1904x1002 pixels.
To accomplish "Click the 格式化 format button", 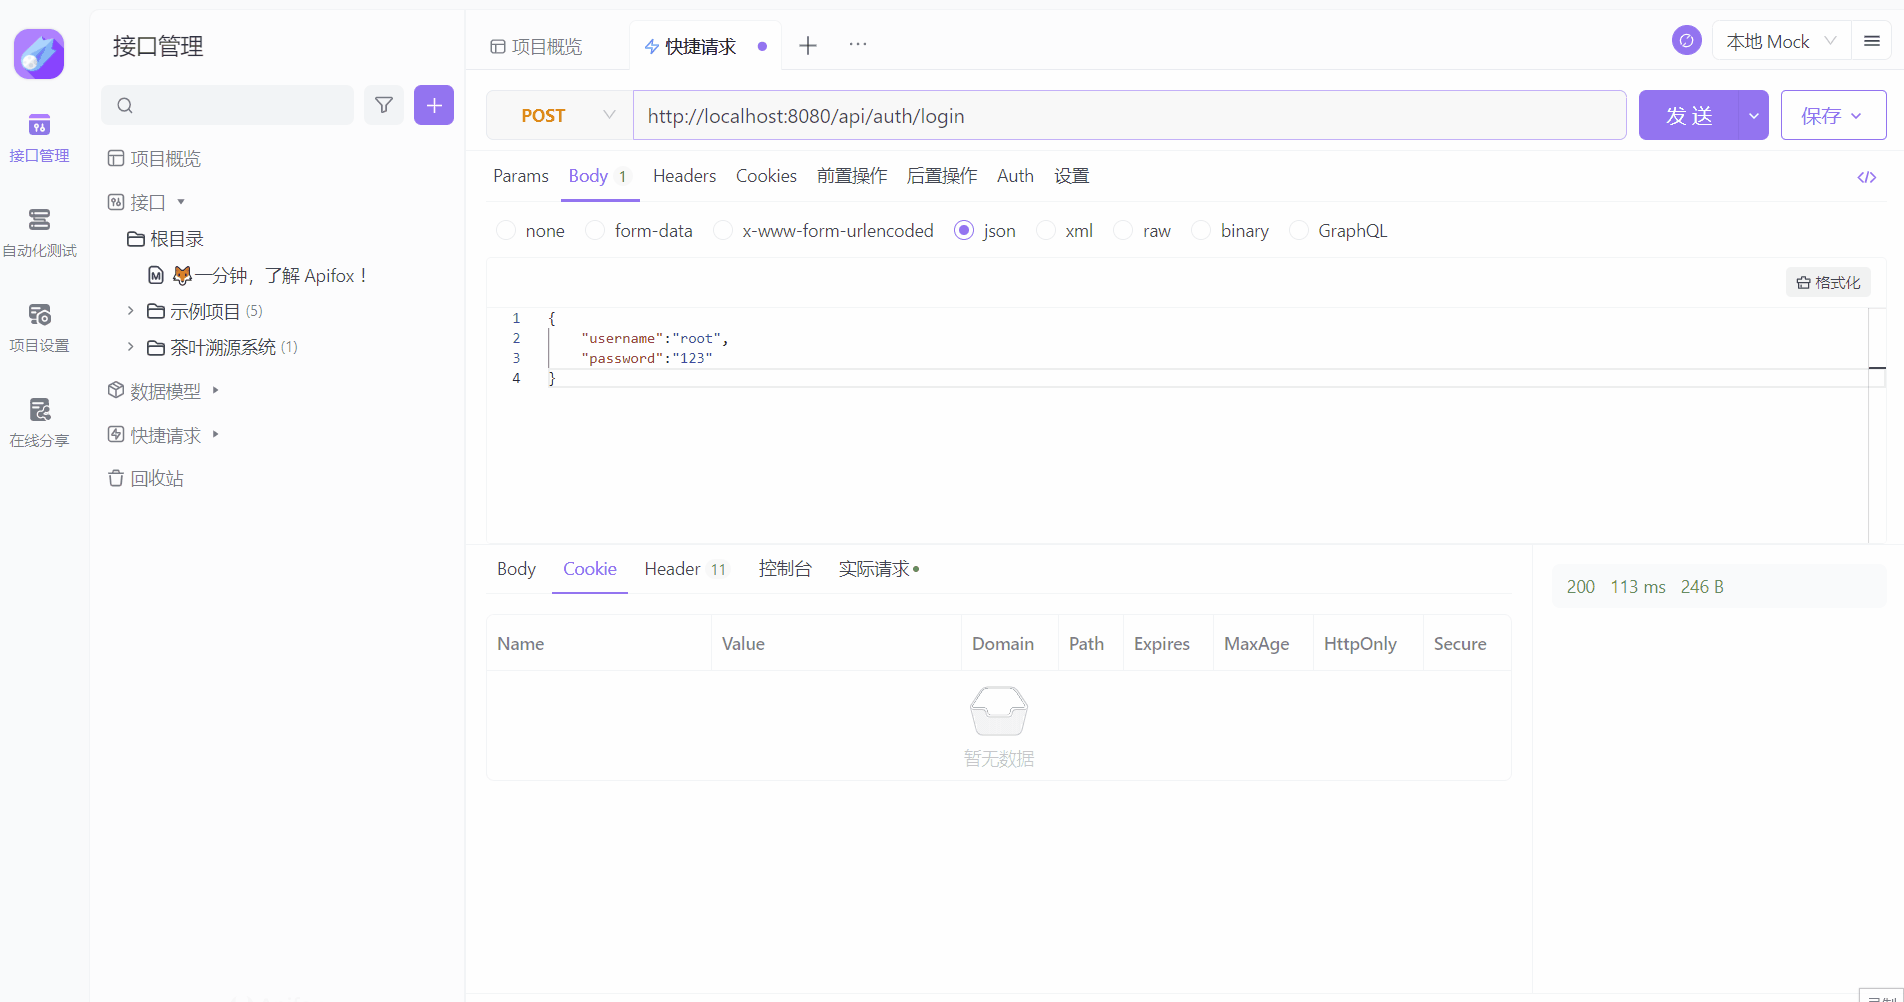I will coord(1828,283).
